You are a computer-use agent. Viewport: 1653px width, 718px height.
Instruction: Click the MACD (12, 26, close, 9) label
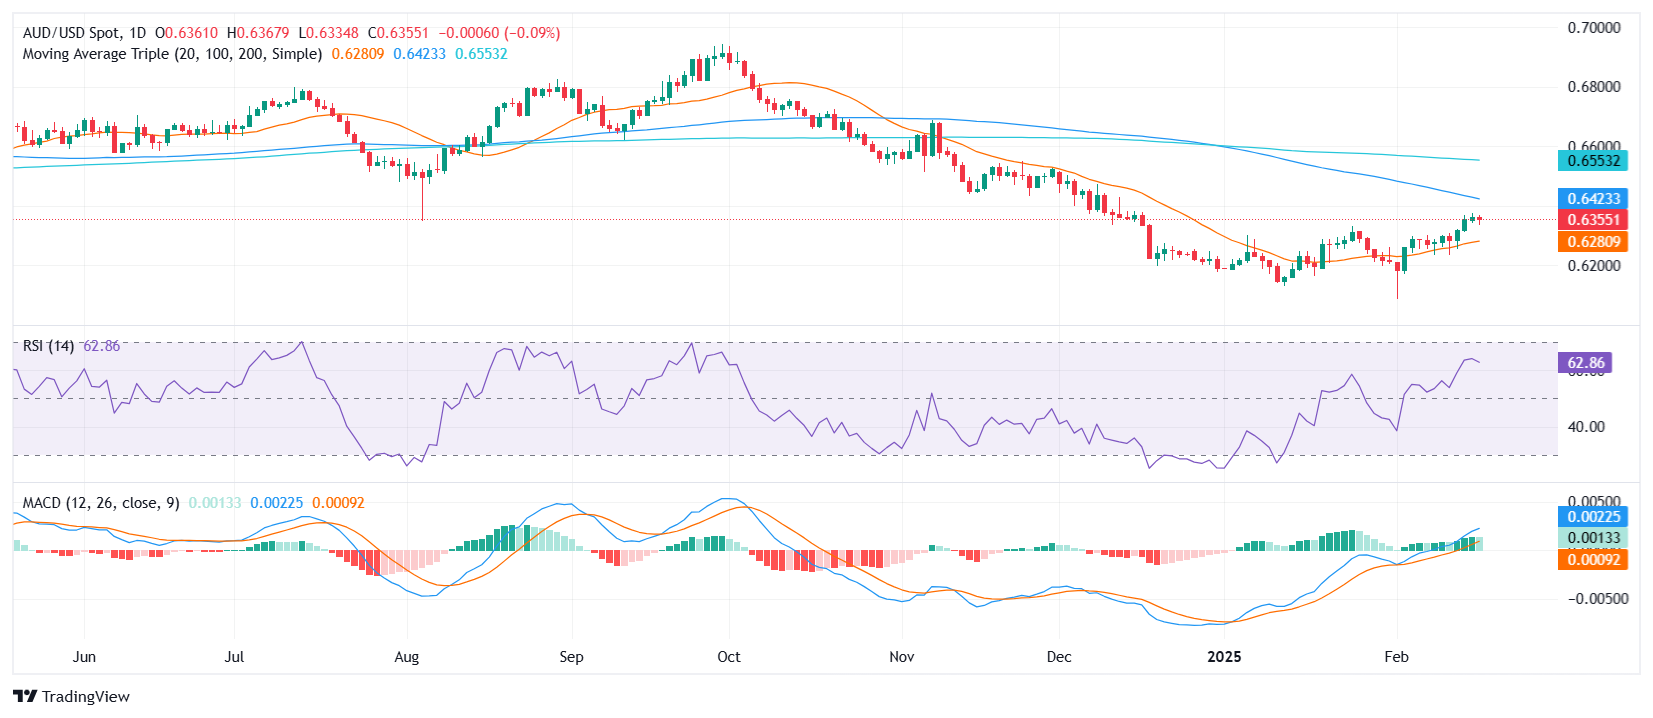tap(101, 503)
